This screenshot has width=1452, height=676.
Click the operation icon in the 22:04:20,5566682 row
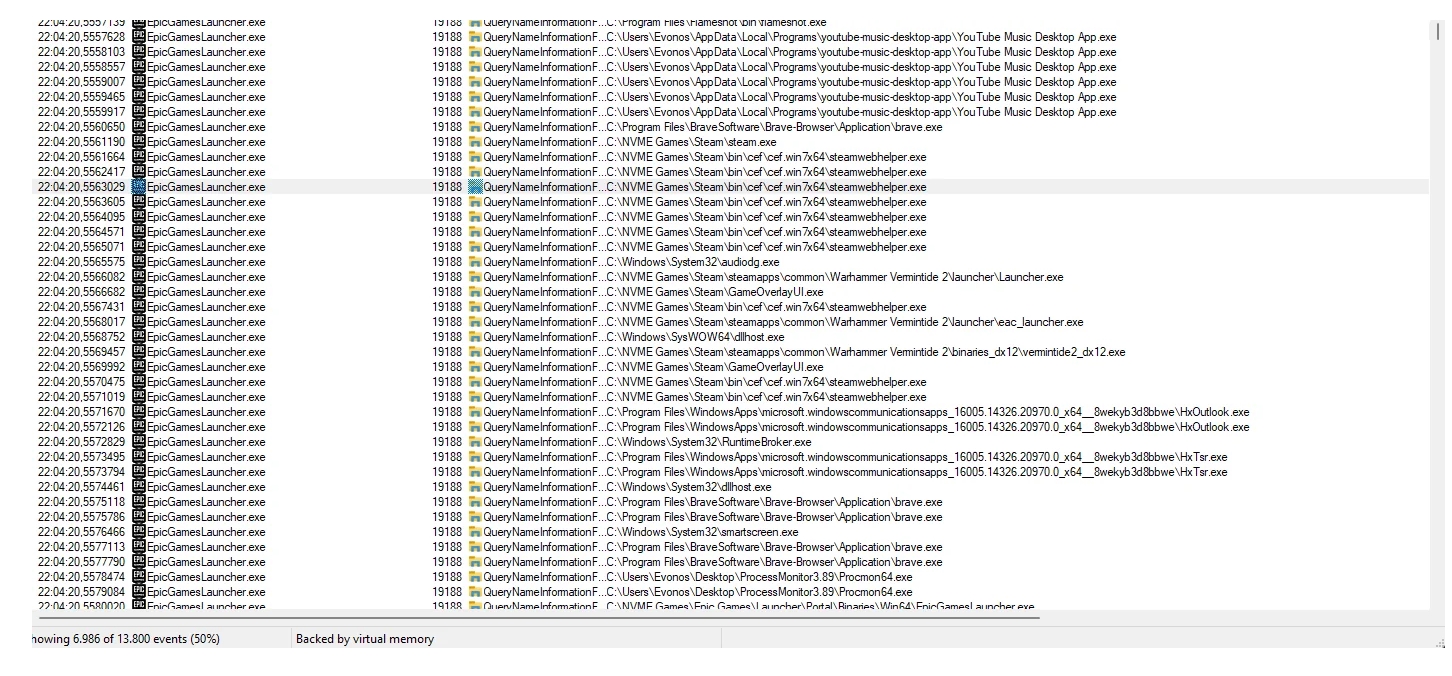pos(475,292)
